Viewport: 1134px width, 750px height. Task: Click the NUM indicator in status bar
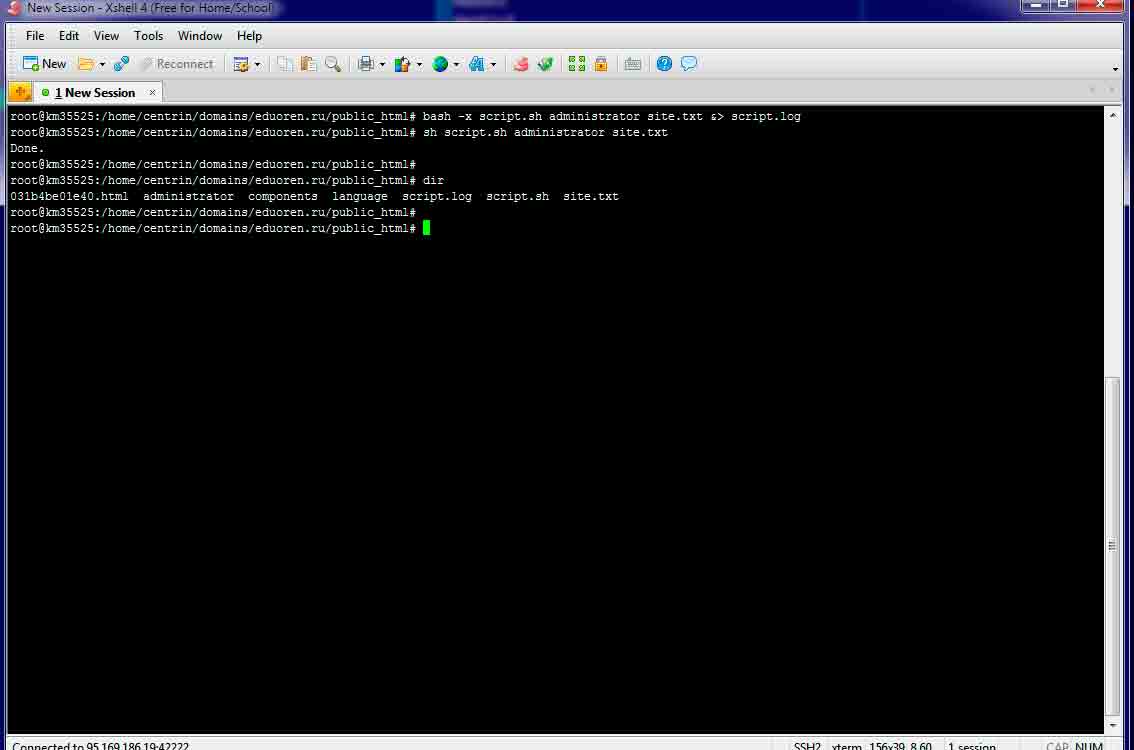[x=1088, y=746]
